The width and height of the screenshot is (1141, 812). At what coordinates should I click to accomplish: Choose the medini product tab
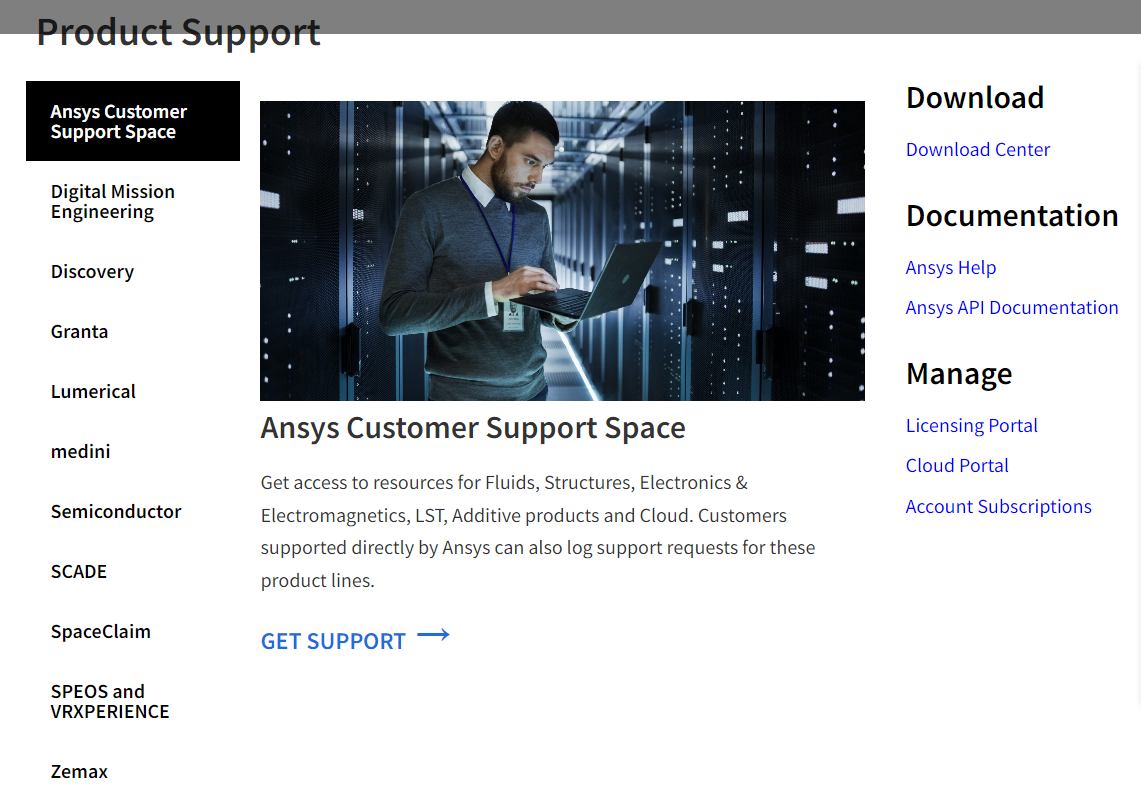pos(80,452)
